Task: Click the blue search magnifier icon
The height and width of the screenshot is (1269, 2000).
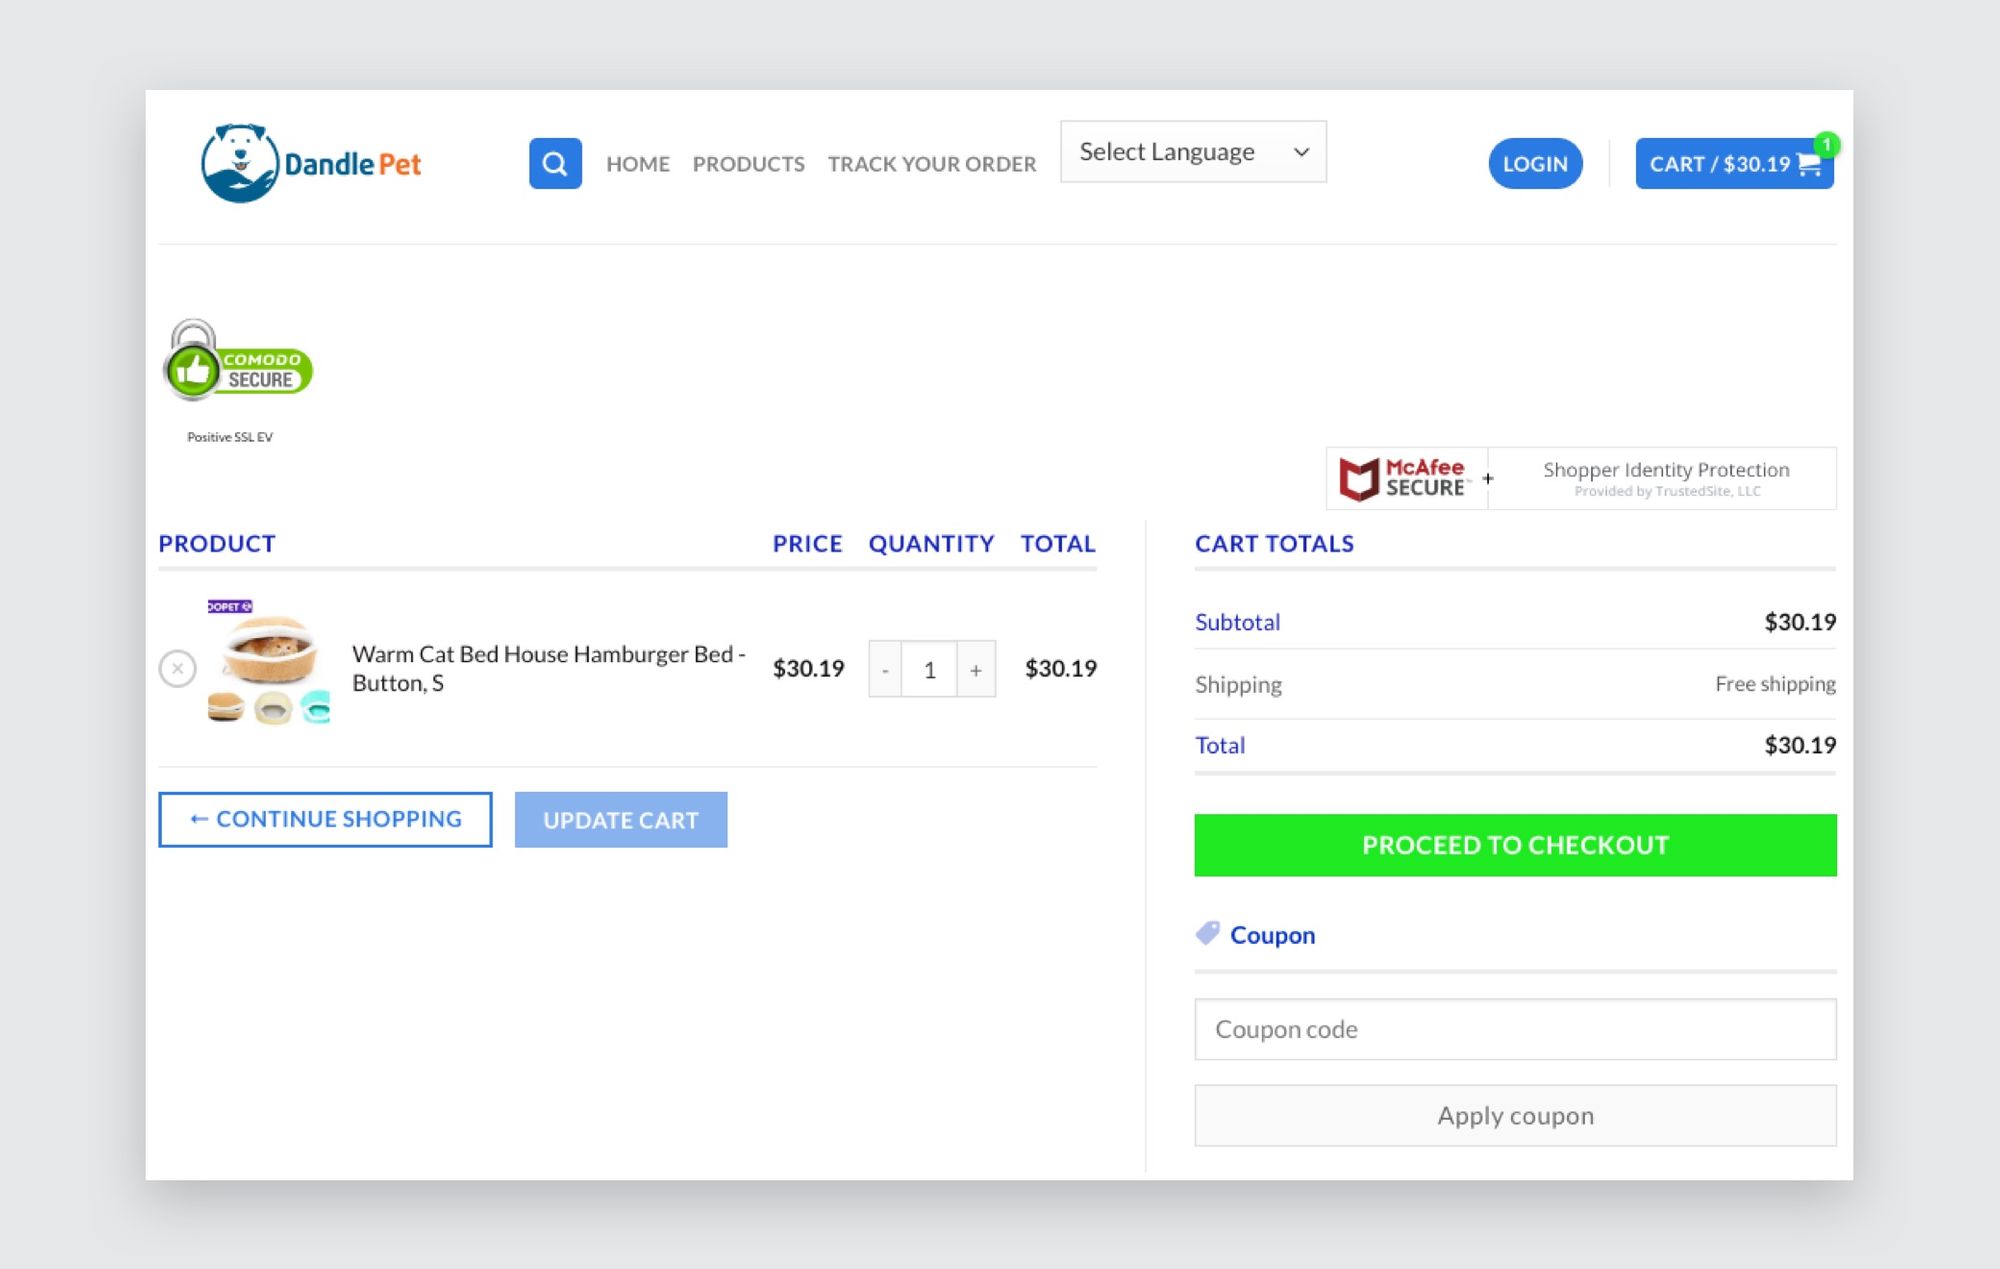Action: (x=555, y=163)
